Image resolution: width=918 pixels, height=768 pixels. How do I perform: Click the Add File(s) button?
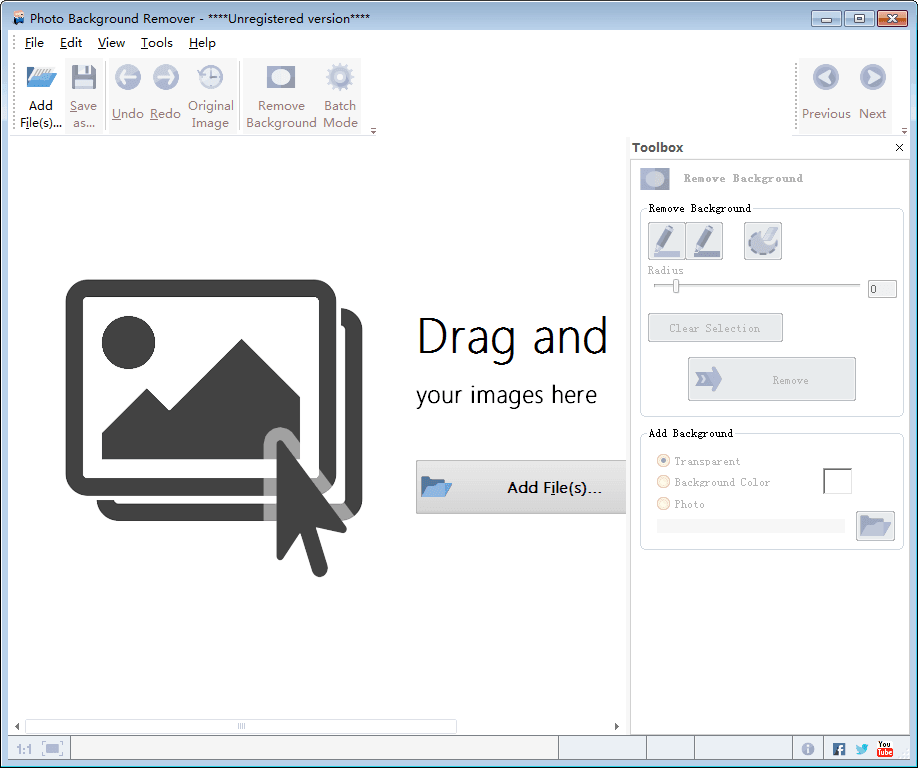coord(520,487)
